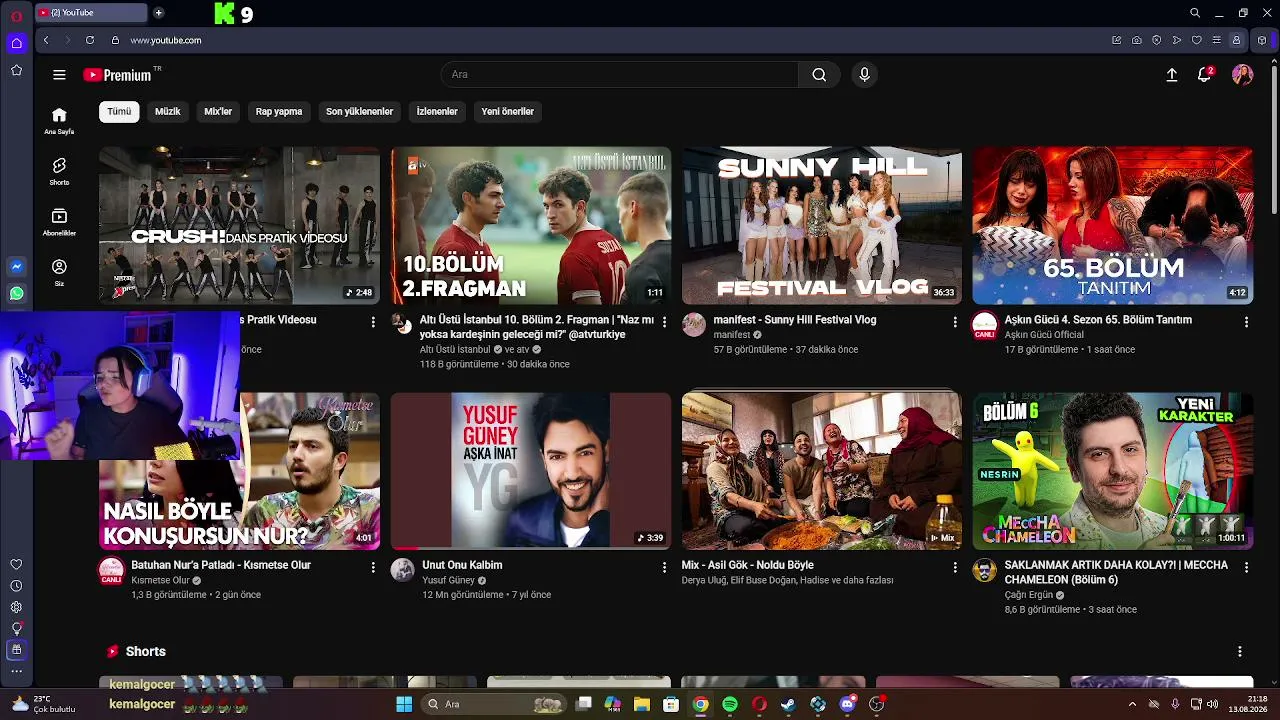1280x720 pixels.
Task: Open options menu for Asil Gök mix
Action: tap(955, 567)
